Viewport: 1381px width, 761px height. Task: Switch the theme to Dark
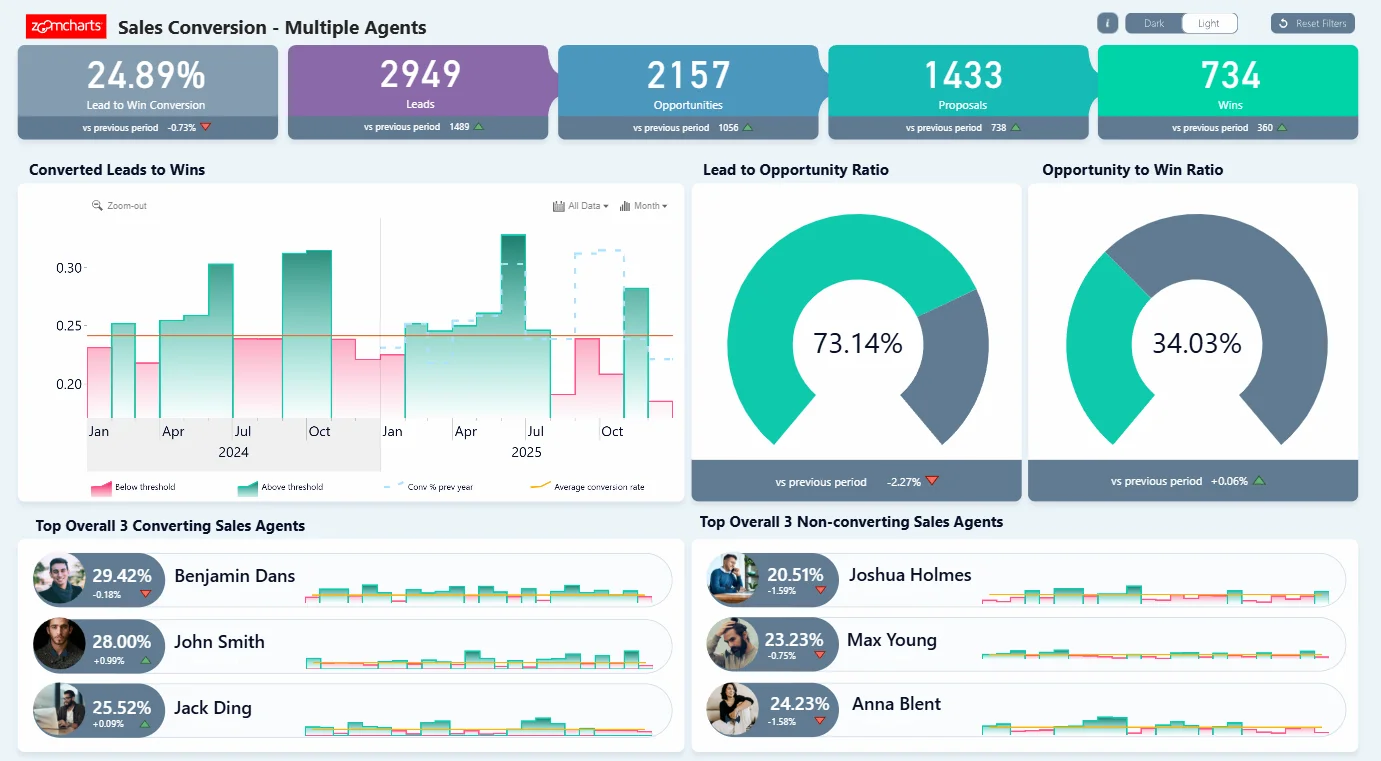point(1154,23)
